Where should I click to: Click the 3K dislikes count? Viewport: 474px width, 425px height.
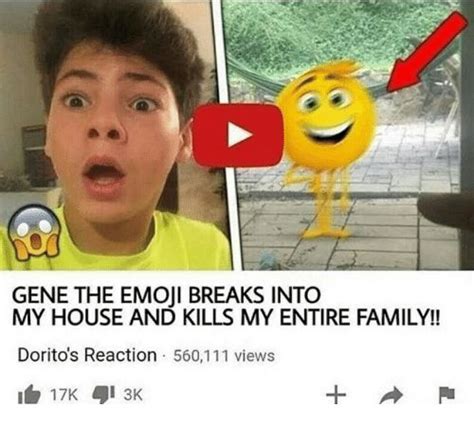point(133,395)
